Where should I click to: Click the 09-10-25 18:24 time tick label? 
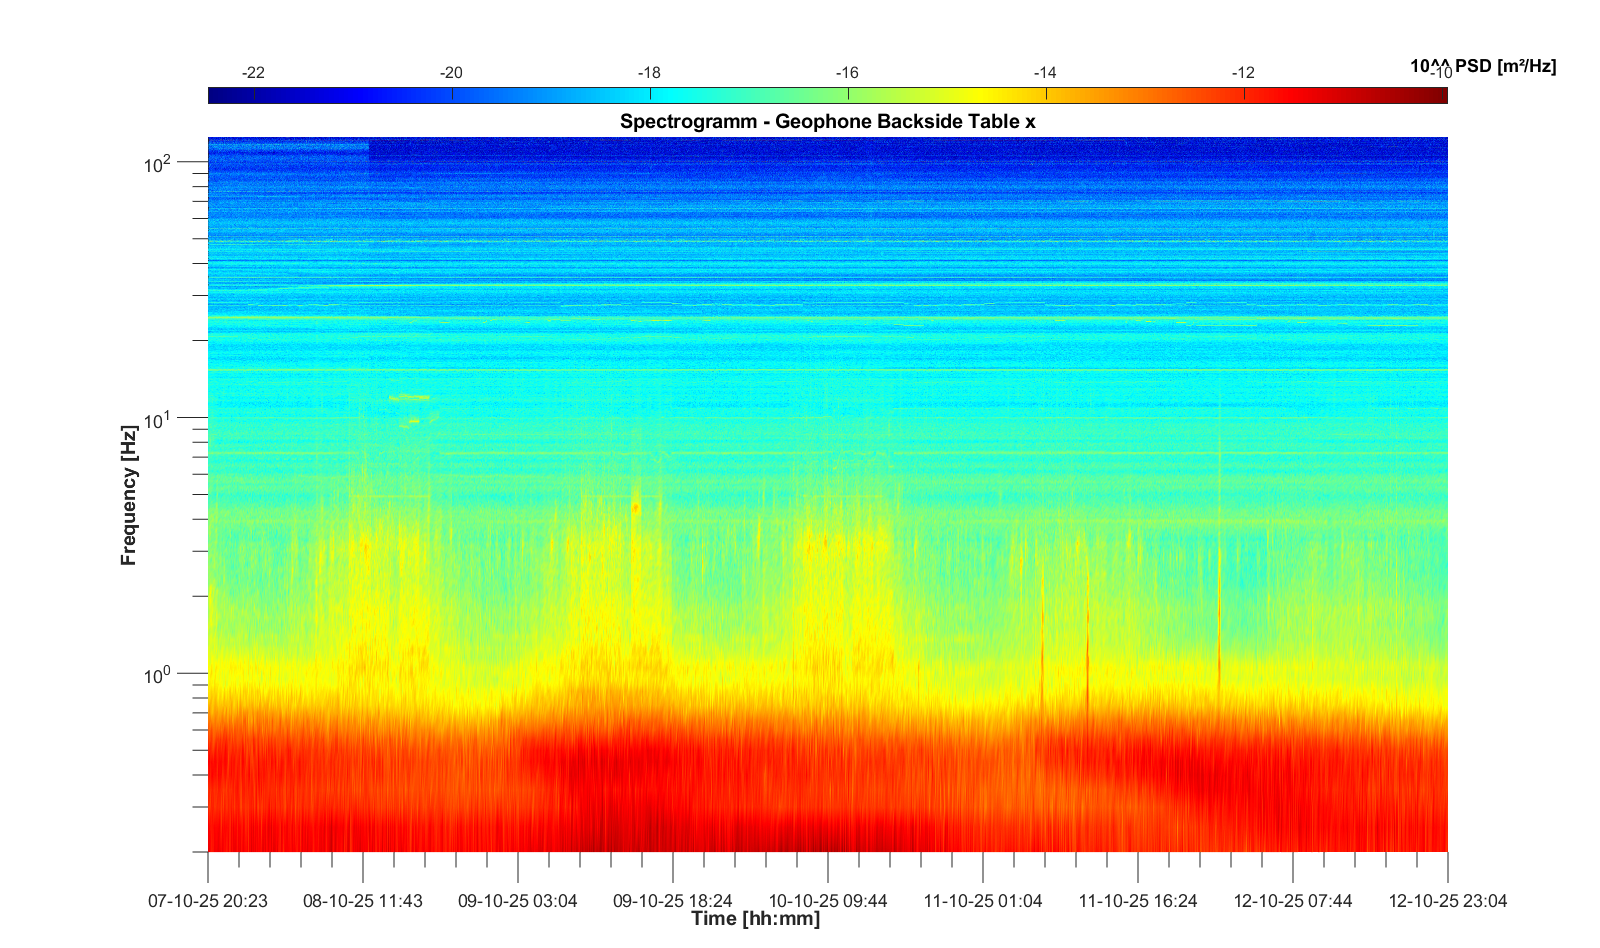pyautogui.click(x=673, y=901)
